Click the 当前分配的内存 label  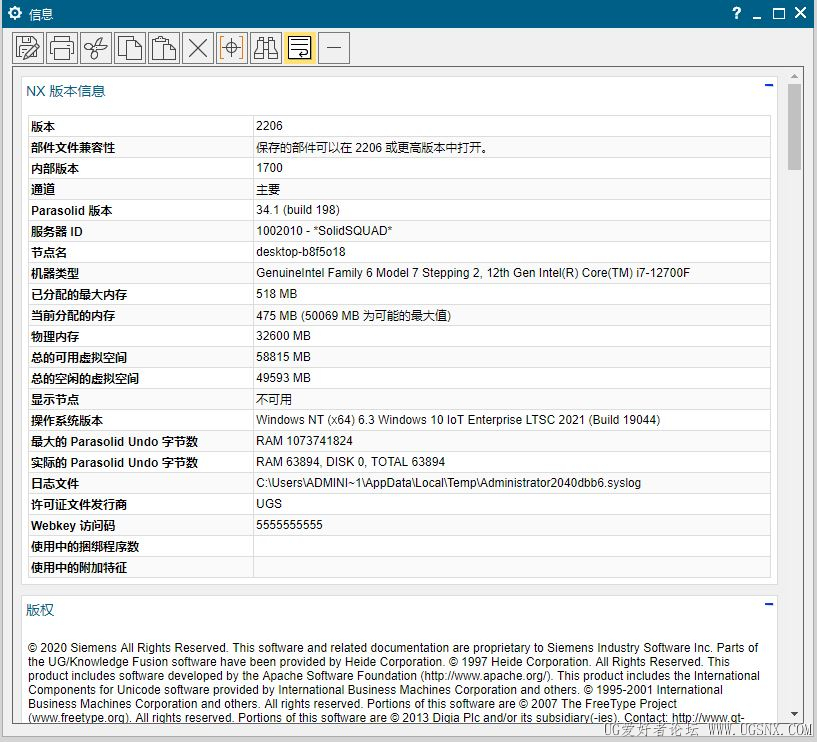coord(73,316)
